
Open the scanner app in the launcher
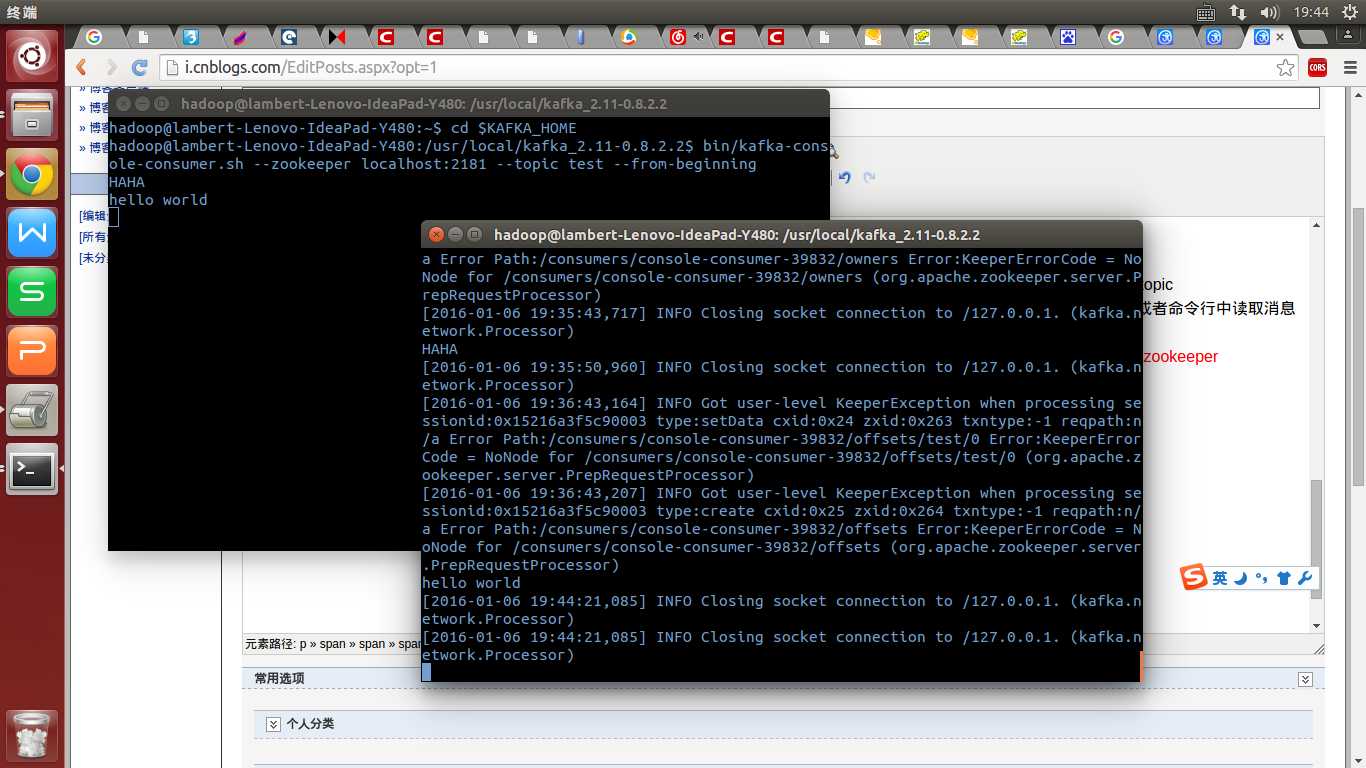pos(32,410)
